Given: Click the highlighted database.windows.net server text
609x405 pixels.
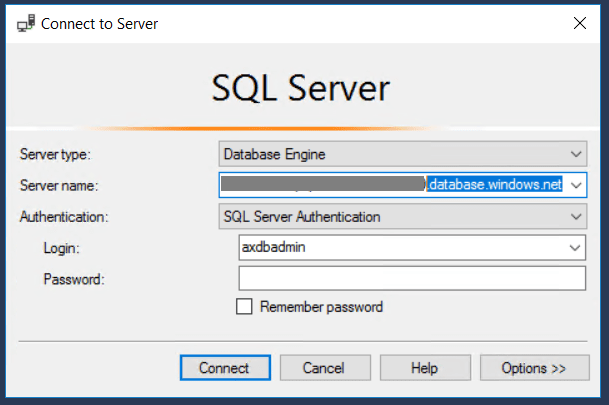Looking at the screenshot, I should pyautogui.click(x=495, y=185).
